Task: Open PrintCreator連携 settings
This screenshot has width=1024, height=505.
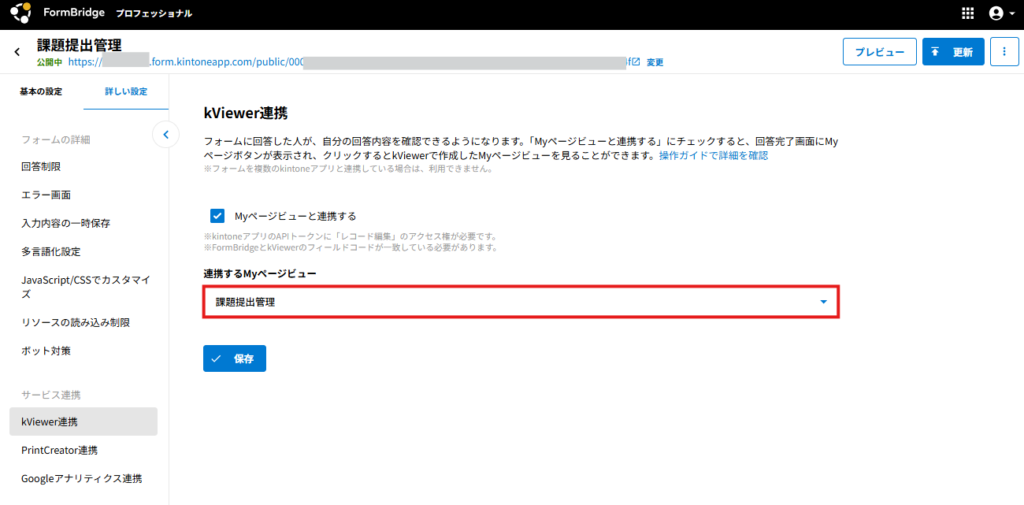Action: point(60,450)
